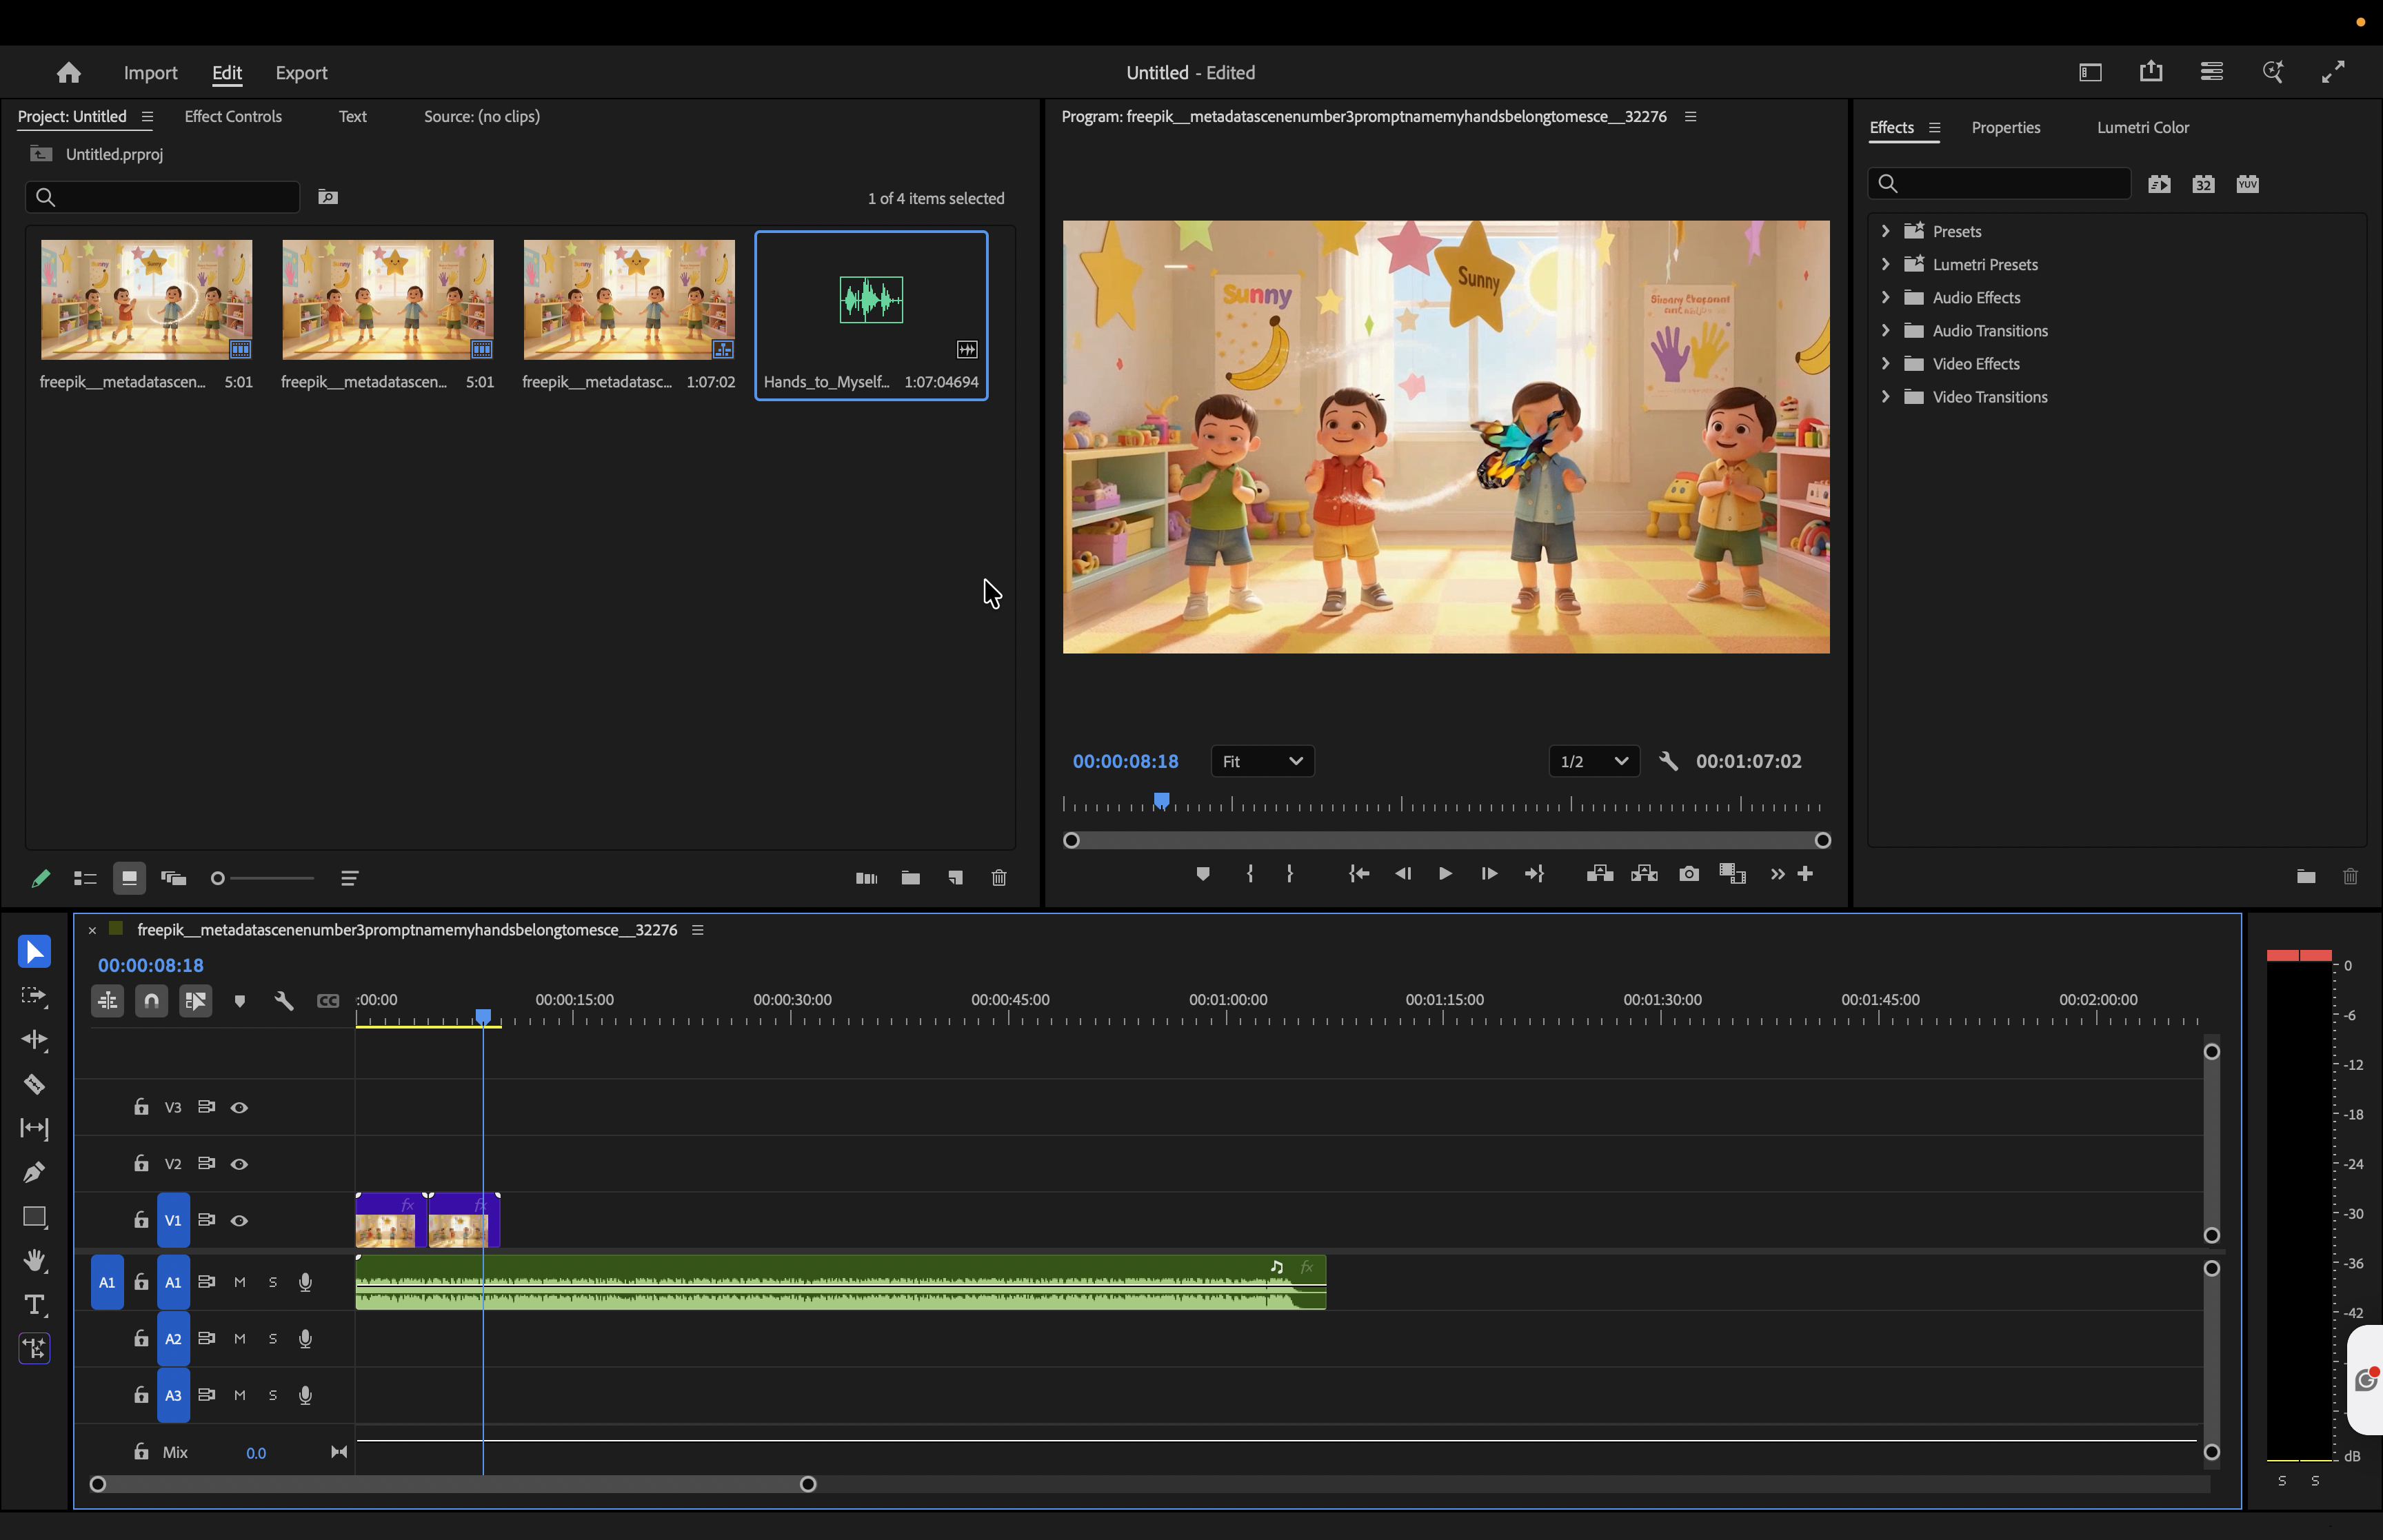Screen dimensions: 2383x1540
Task: Go to Out point
Action: [1534, 874]
